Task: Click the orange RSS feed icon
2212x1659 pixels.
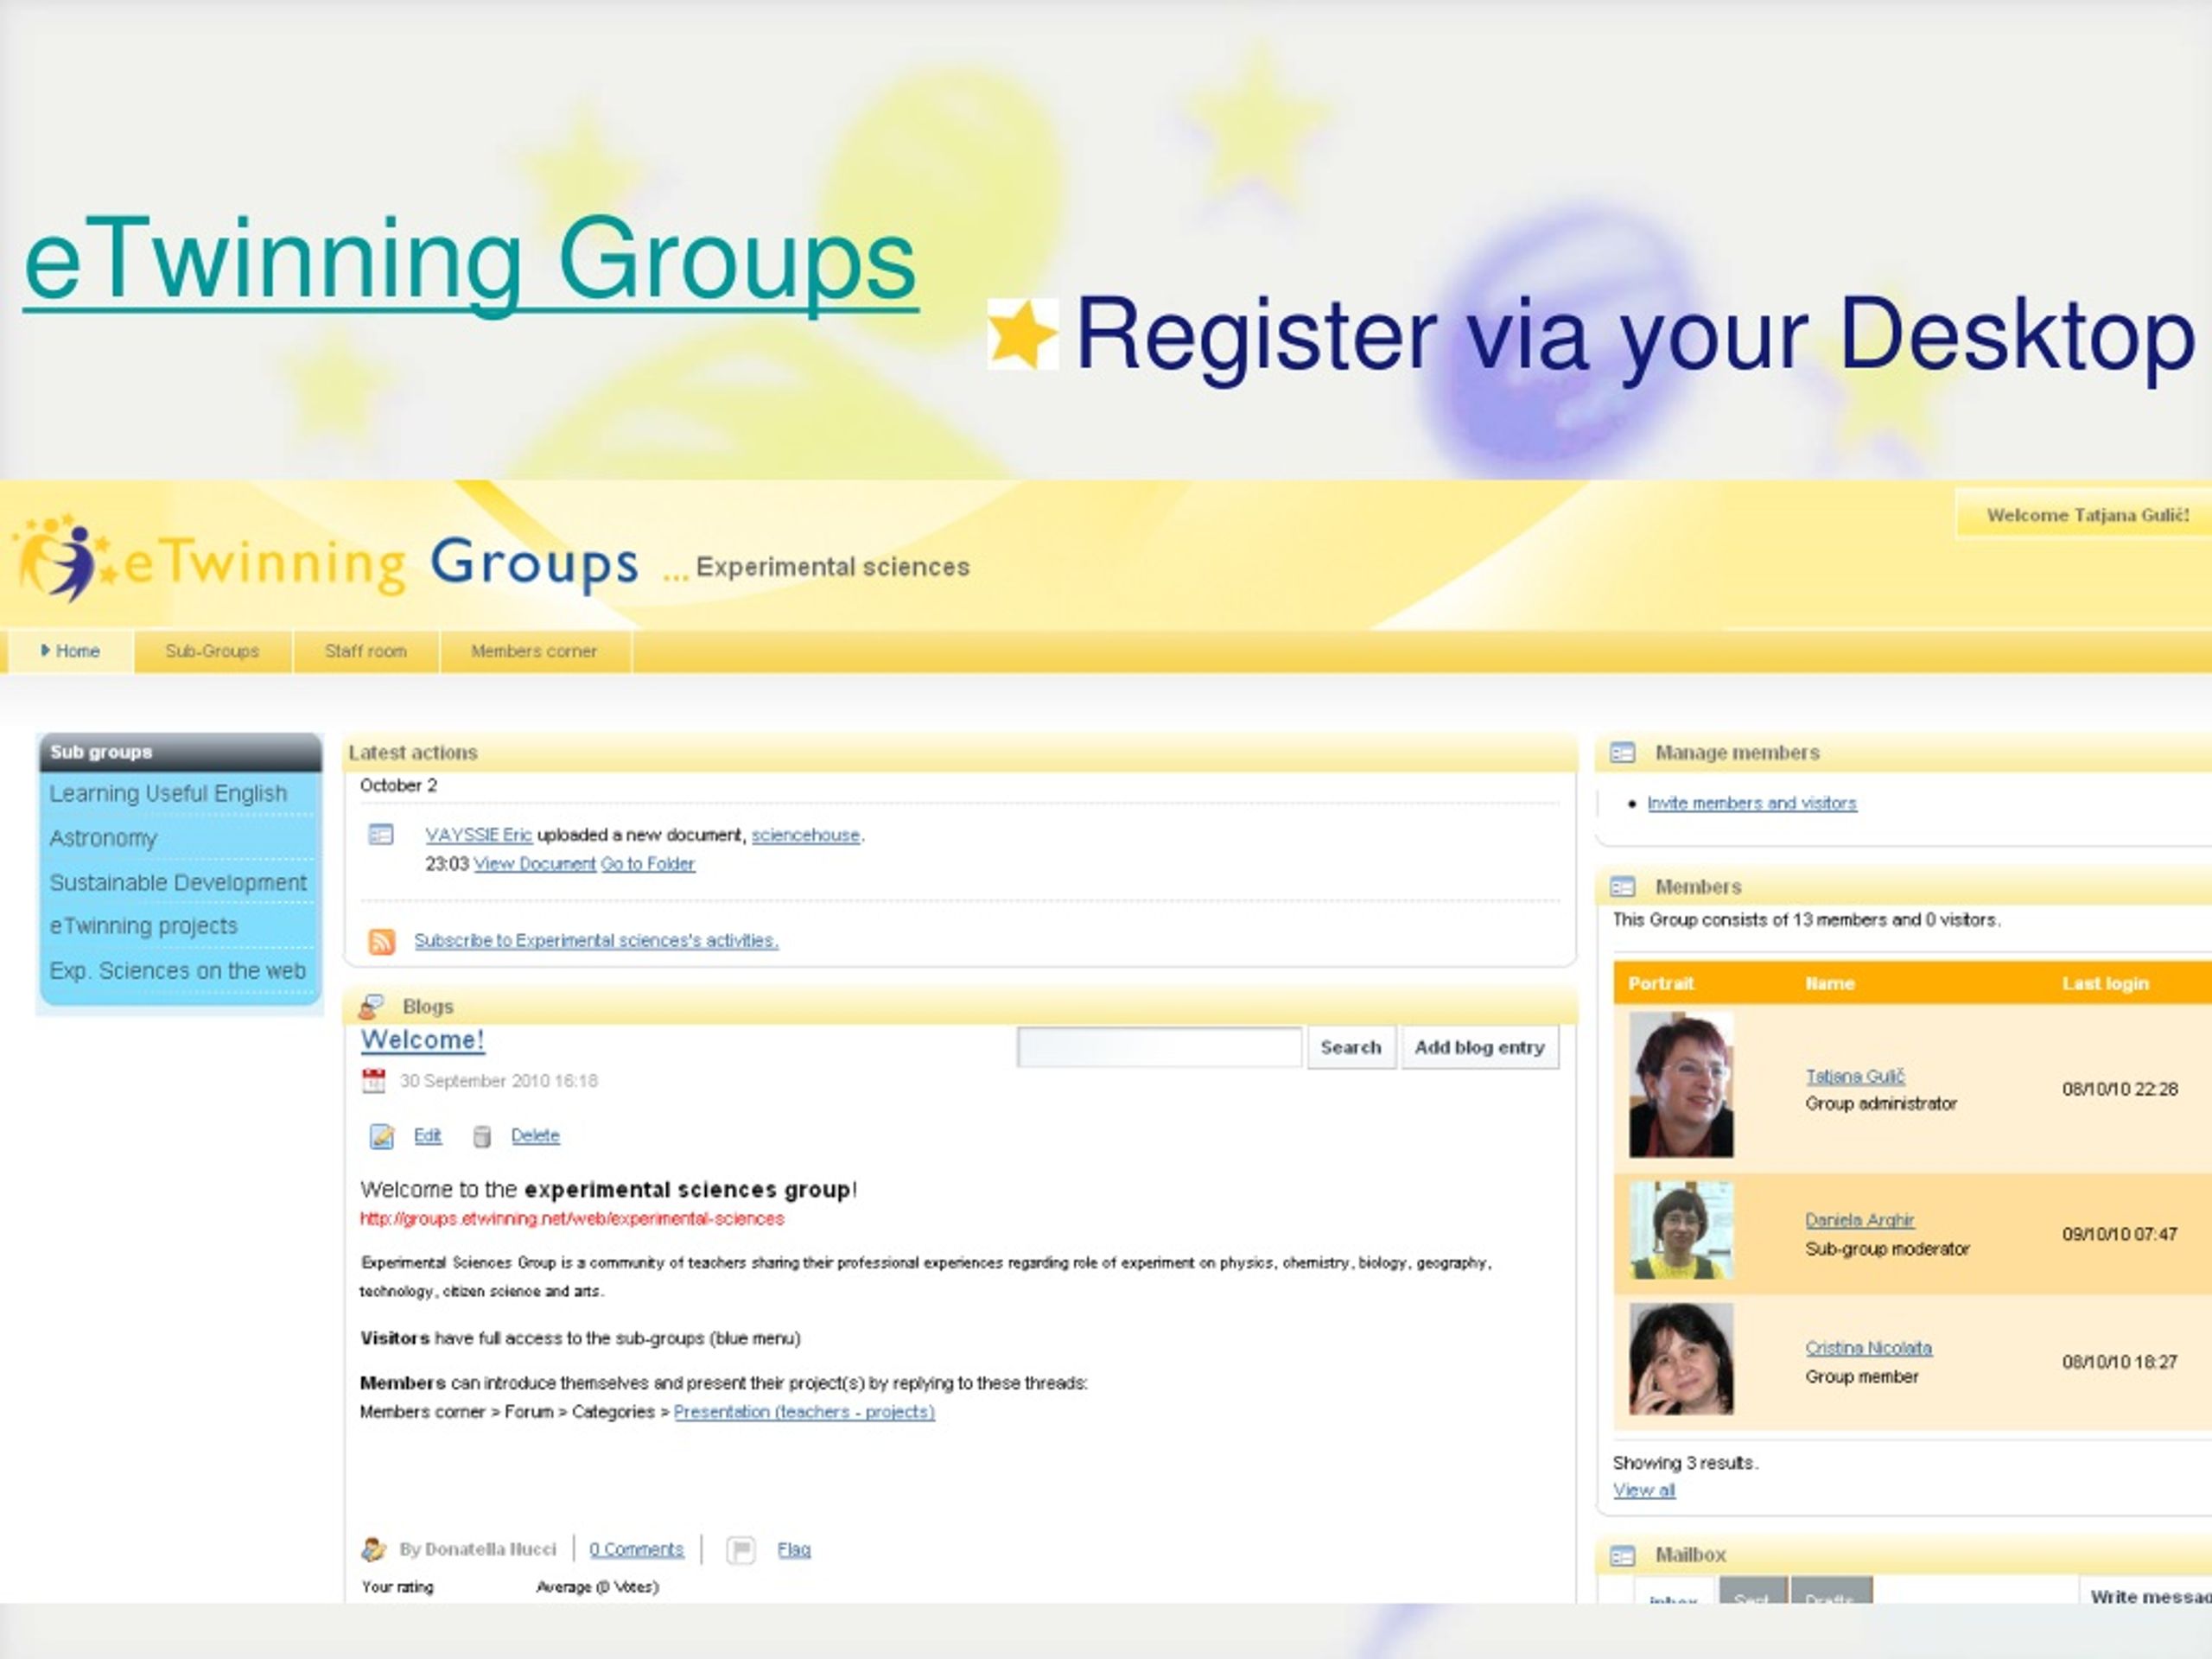Action: pyautogui.click(x=381, y=941)
